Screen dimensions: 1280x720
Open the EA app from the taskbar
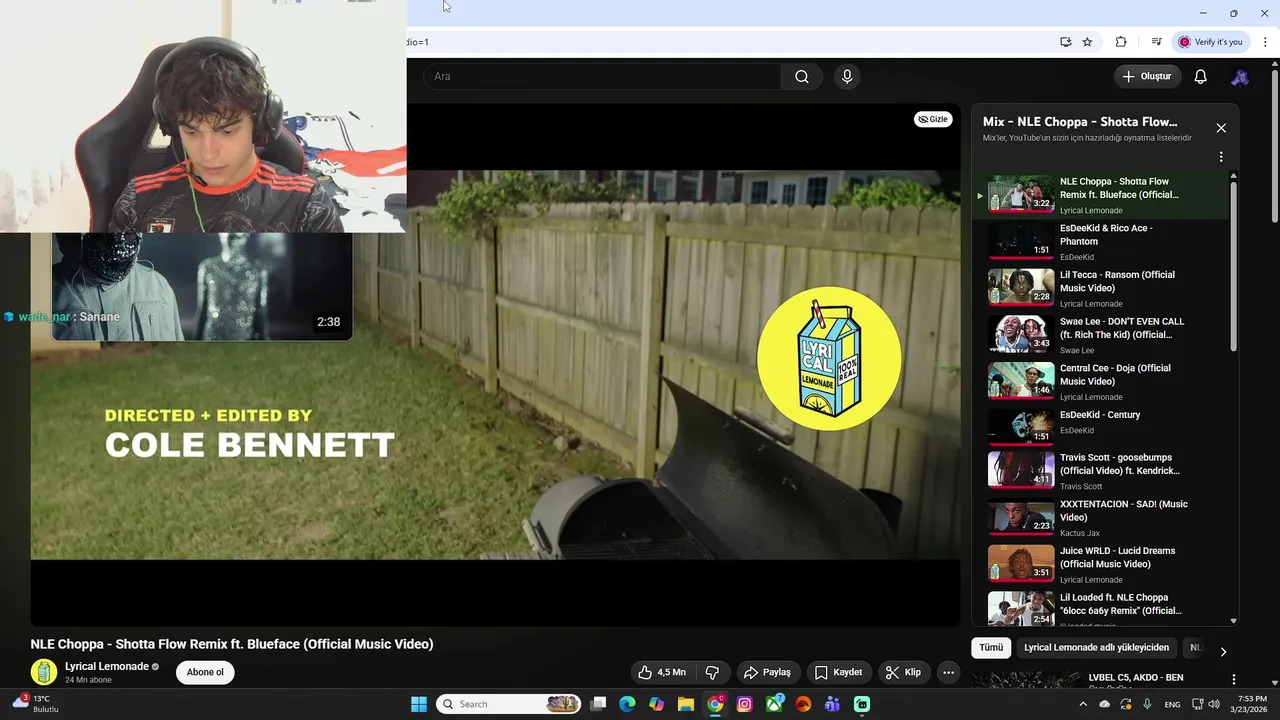(x=803, y=704)
